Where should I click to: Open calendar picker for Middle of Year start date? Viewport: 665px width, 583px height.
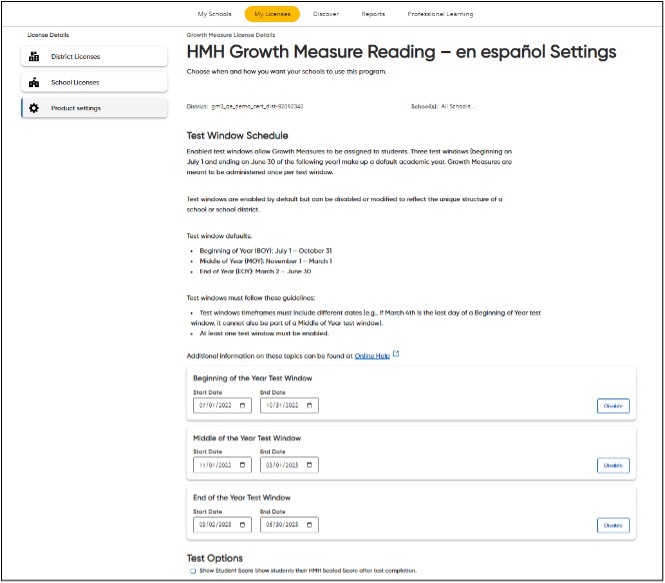[x=243, y=465]
